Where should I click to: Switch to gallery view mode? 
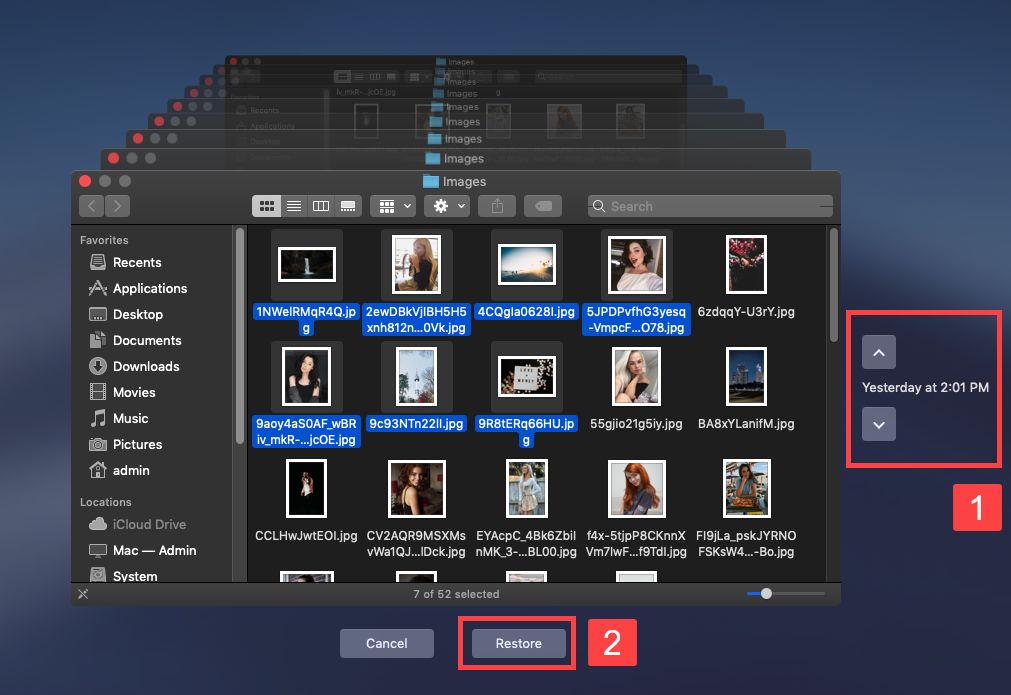(x=348, y=206)
